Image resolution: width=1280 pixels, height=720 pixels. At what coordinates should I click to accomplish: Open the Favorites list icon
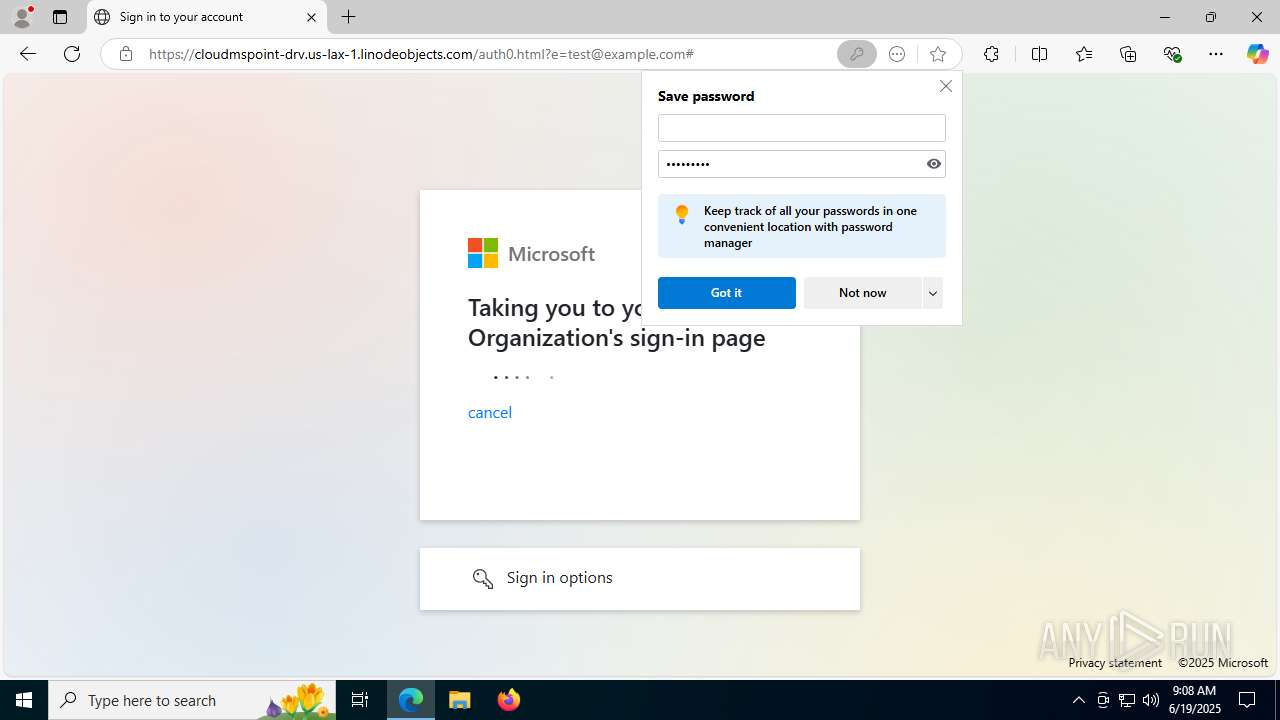(x=1084, y=54)
